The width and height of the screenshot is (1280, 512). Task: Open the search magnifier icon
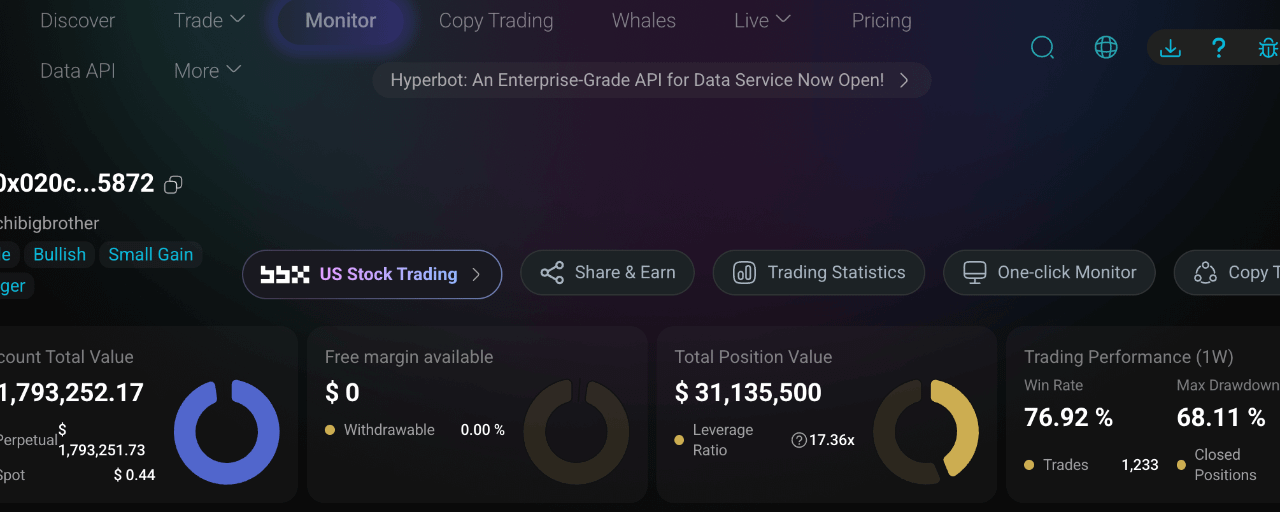pos(1042,47)
